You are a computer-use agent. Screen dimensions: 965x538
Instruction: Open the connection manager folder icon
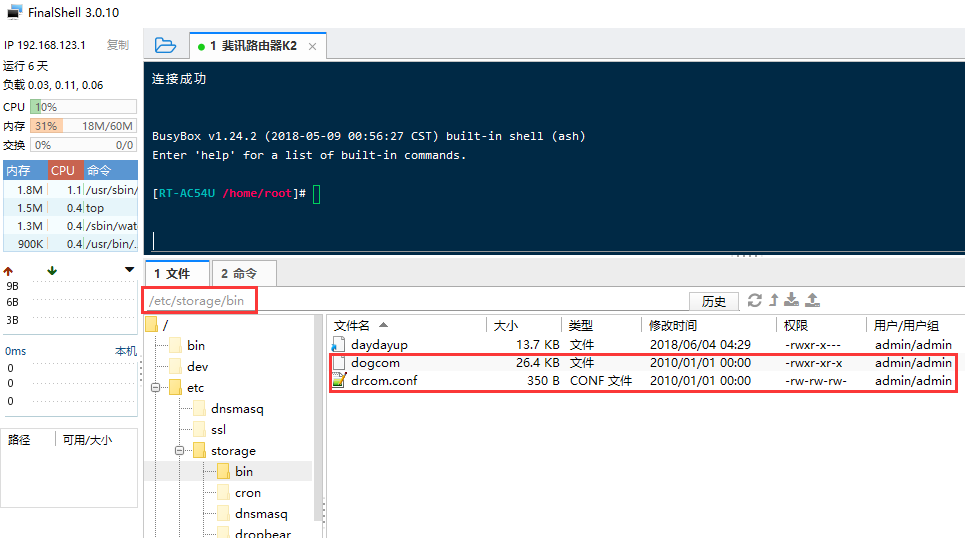tap(165, 45)
